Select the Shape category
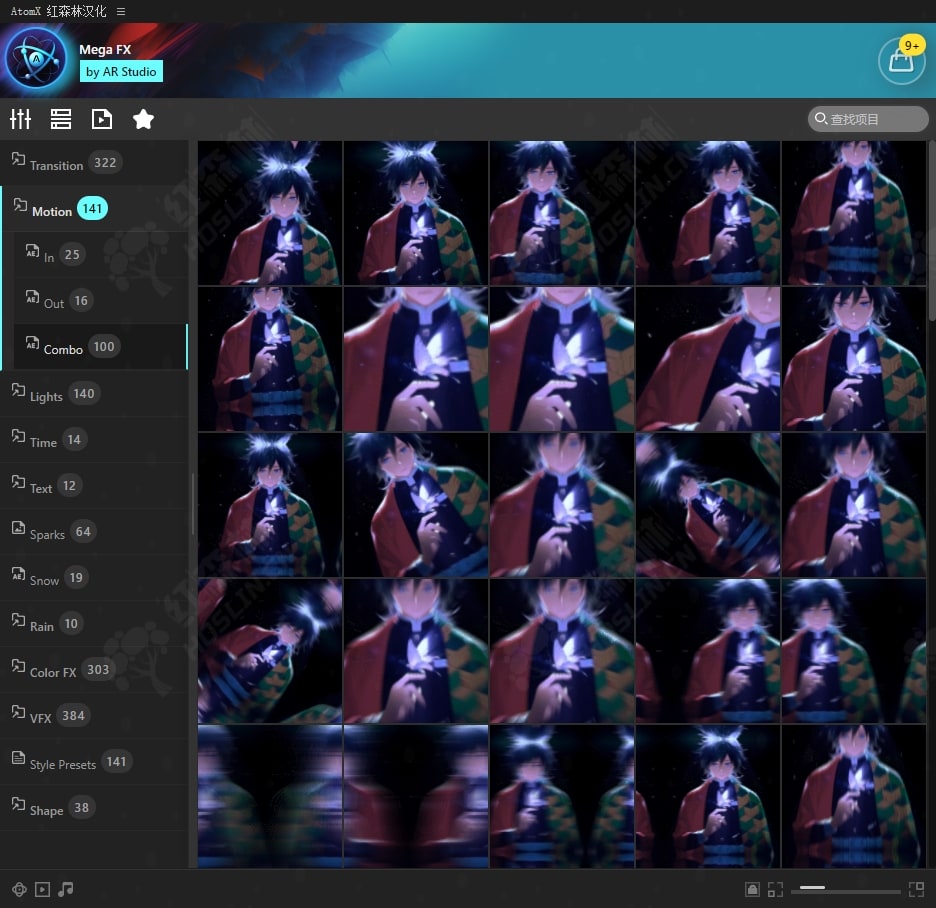936x908 pixels. 94,808
